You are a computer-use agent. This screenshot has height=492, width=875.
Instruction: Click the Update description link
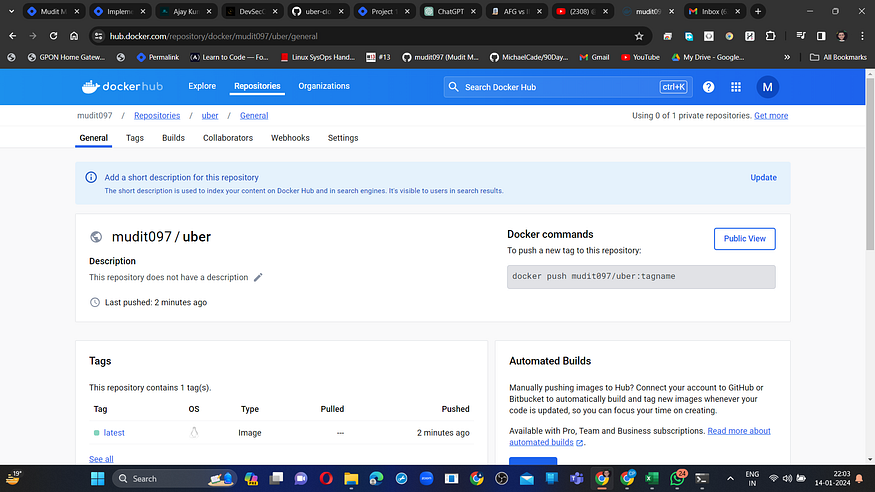[763, 177]
